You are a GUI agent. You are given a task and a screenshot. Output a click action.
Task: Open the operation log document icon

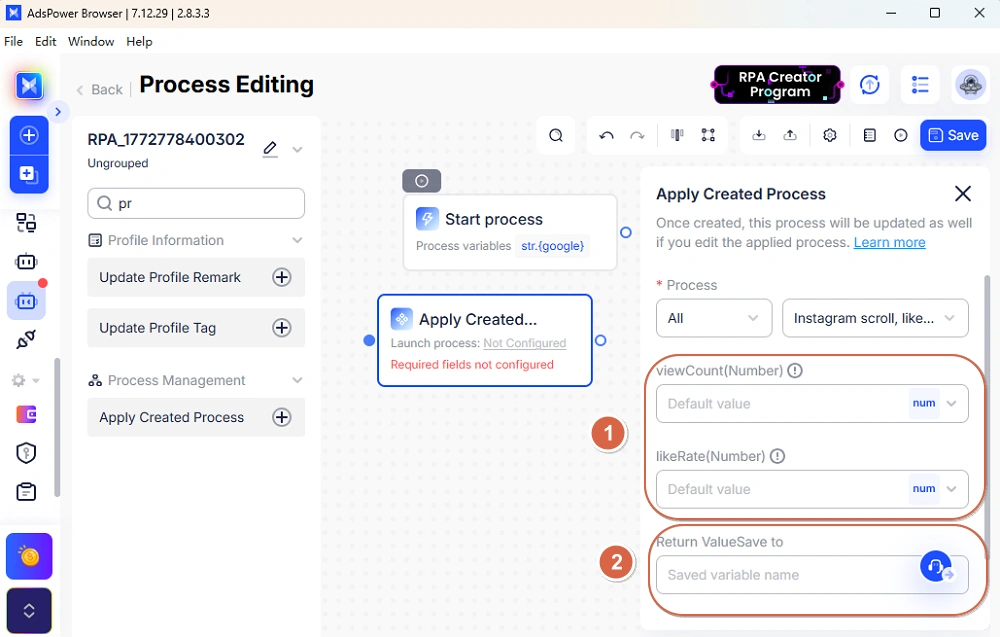871,135
